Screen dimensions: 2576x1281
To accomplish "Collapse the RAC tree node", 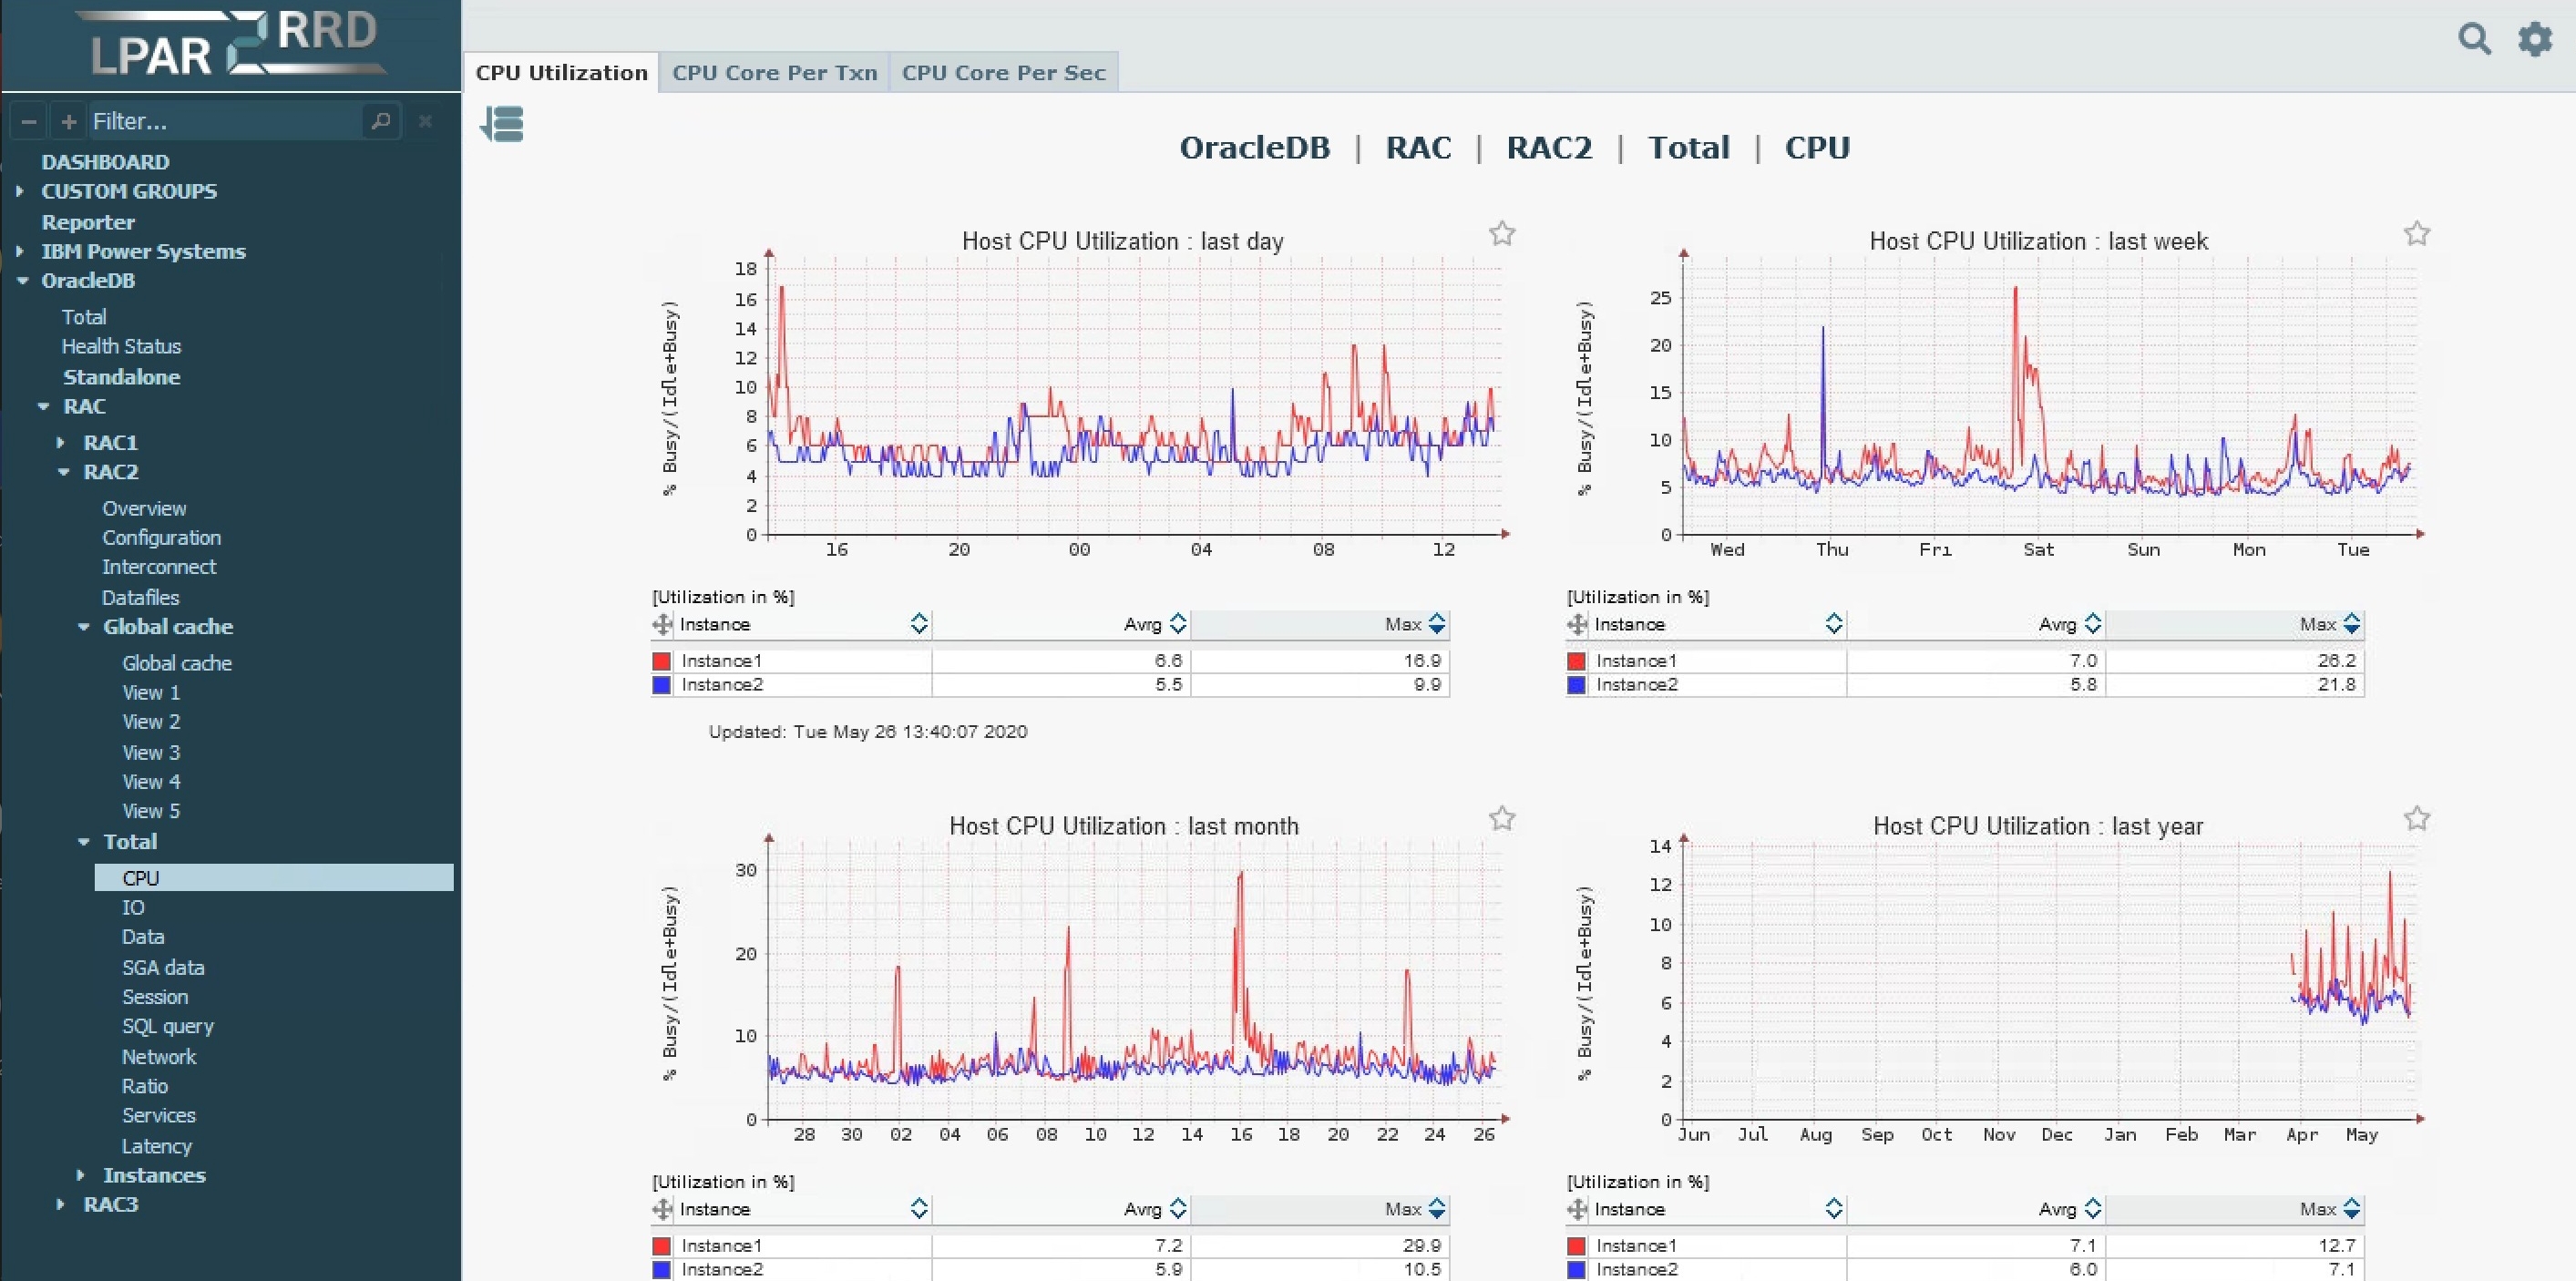I will pyautogui.click(x=43, y=406).
